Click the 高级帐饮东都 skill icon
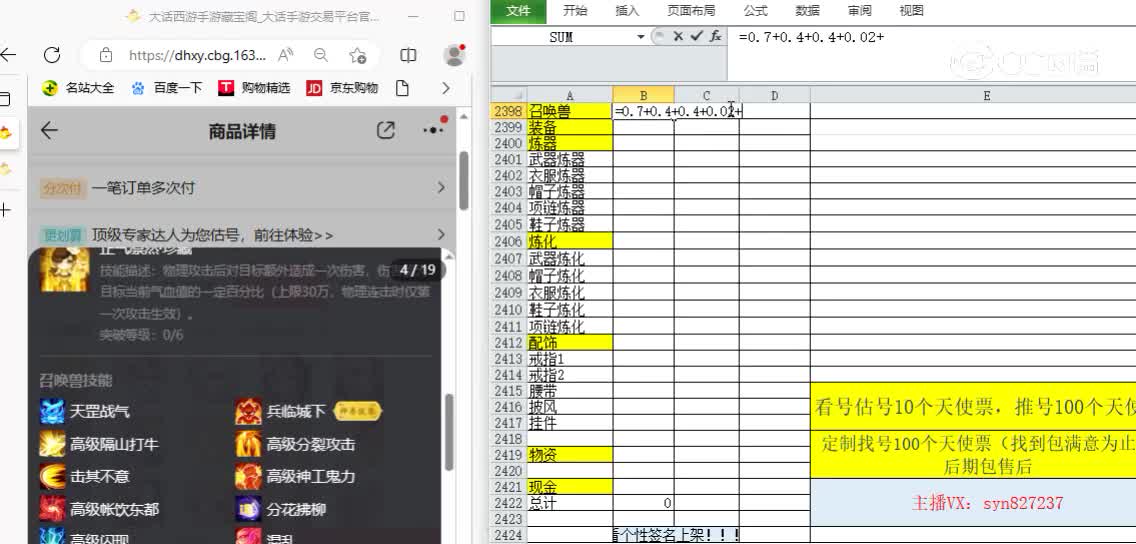 coord(52,509)
